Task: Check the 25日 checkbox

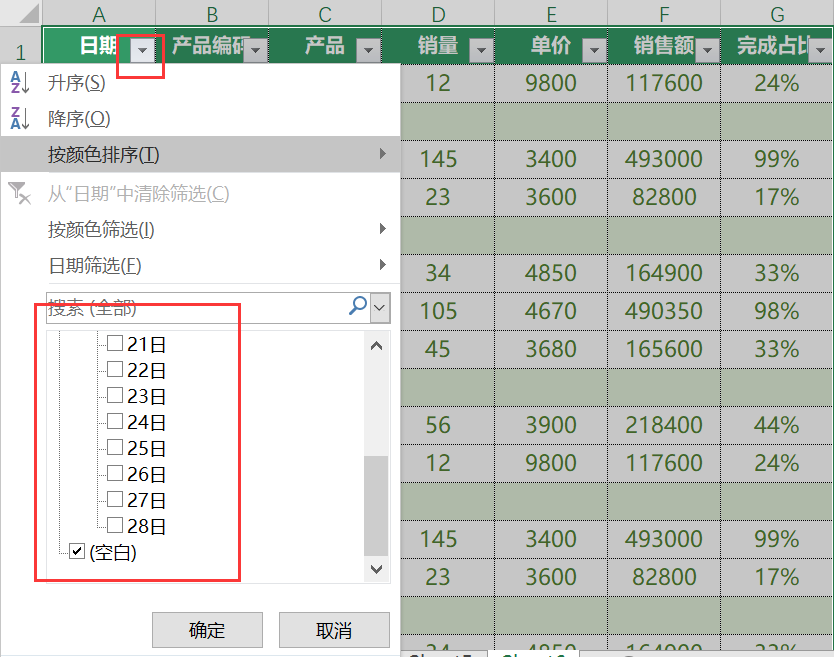Action: pos(115,447)
